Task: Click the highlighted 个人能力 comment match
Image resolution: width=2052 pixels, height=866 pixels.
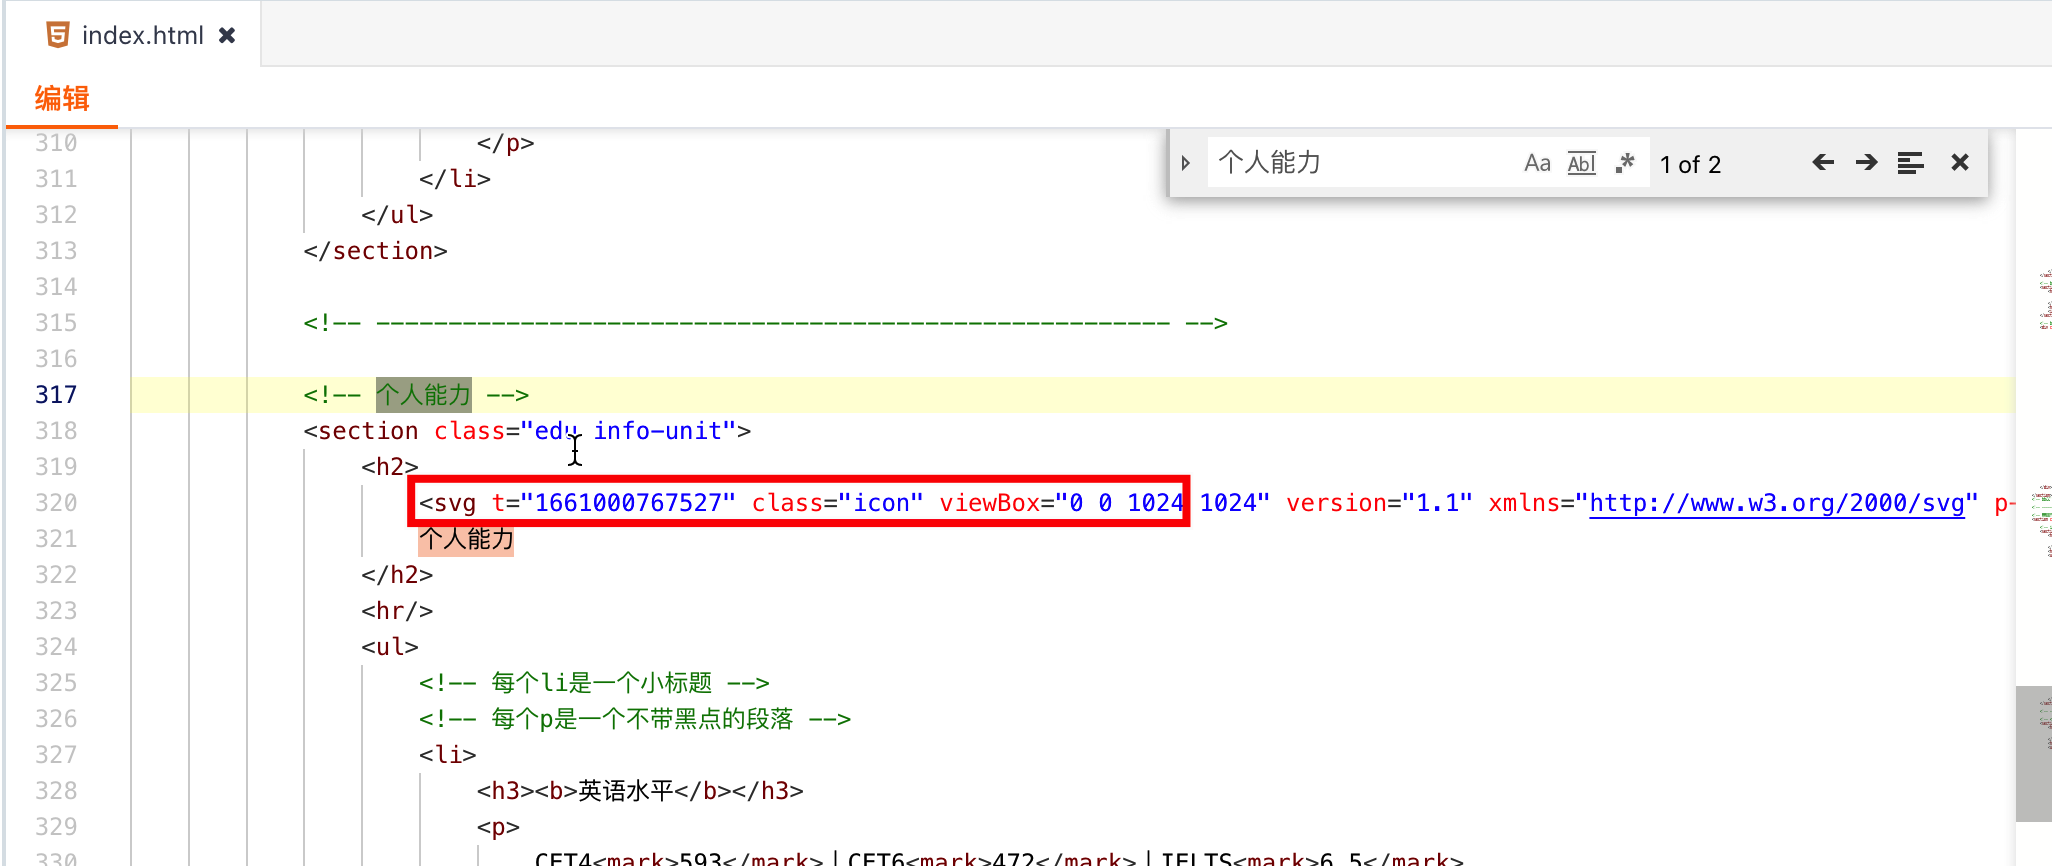Action: 423,395
